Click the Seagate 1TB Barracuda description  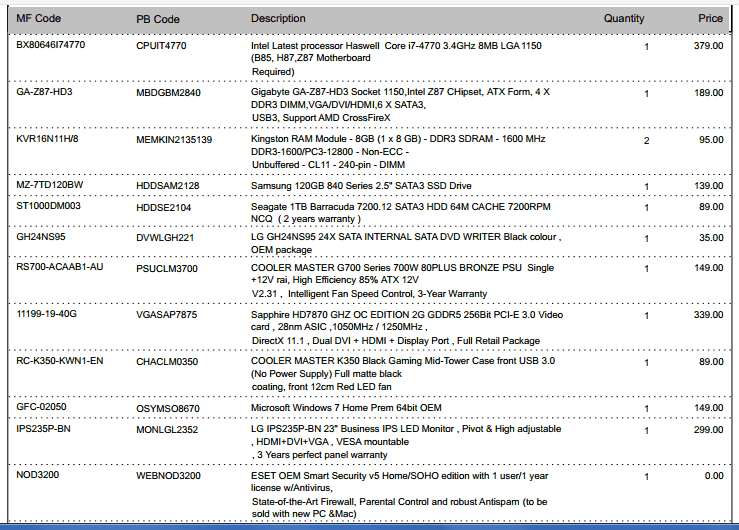tap(401, 212)
